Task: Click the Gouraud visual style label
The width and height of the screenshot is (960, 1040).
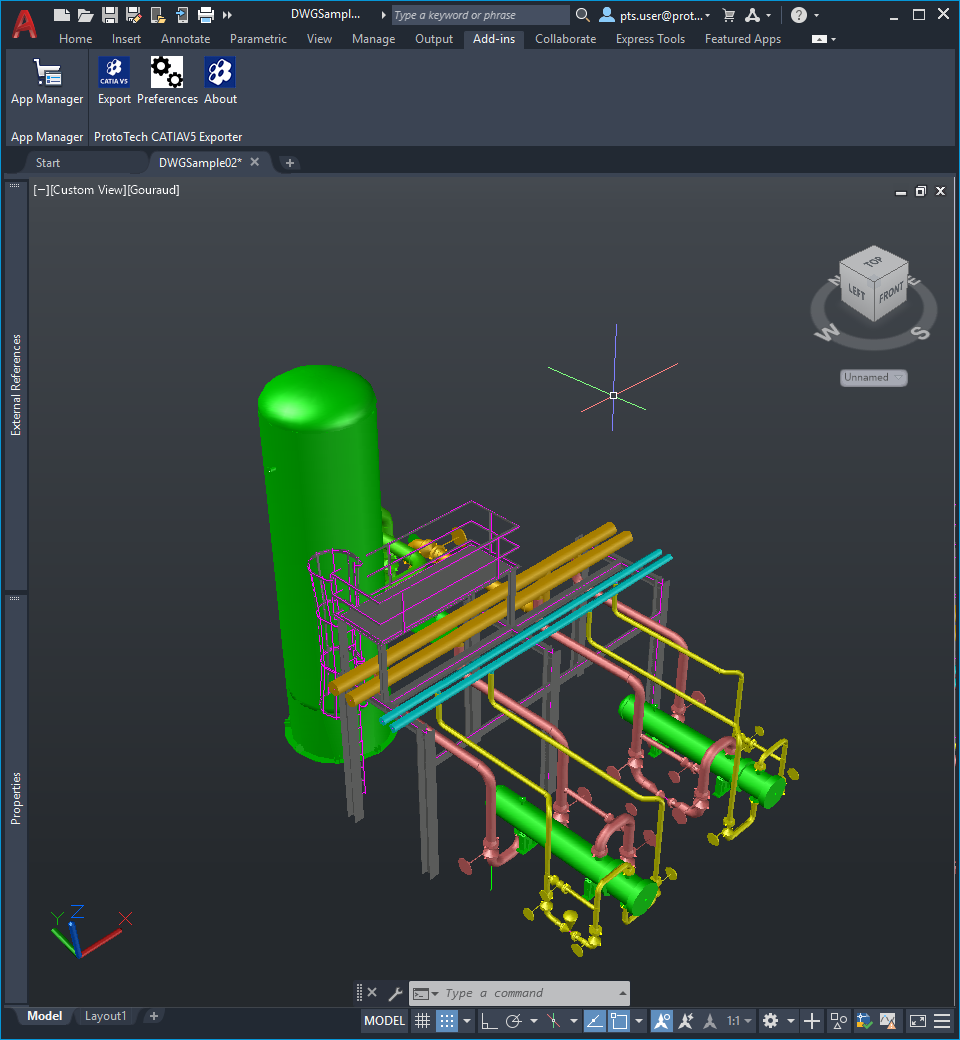Action: coord(153,190)
